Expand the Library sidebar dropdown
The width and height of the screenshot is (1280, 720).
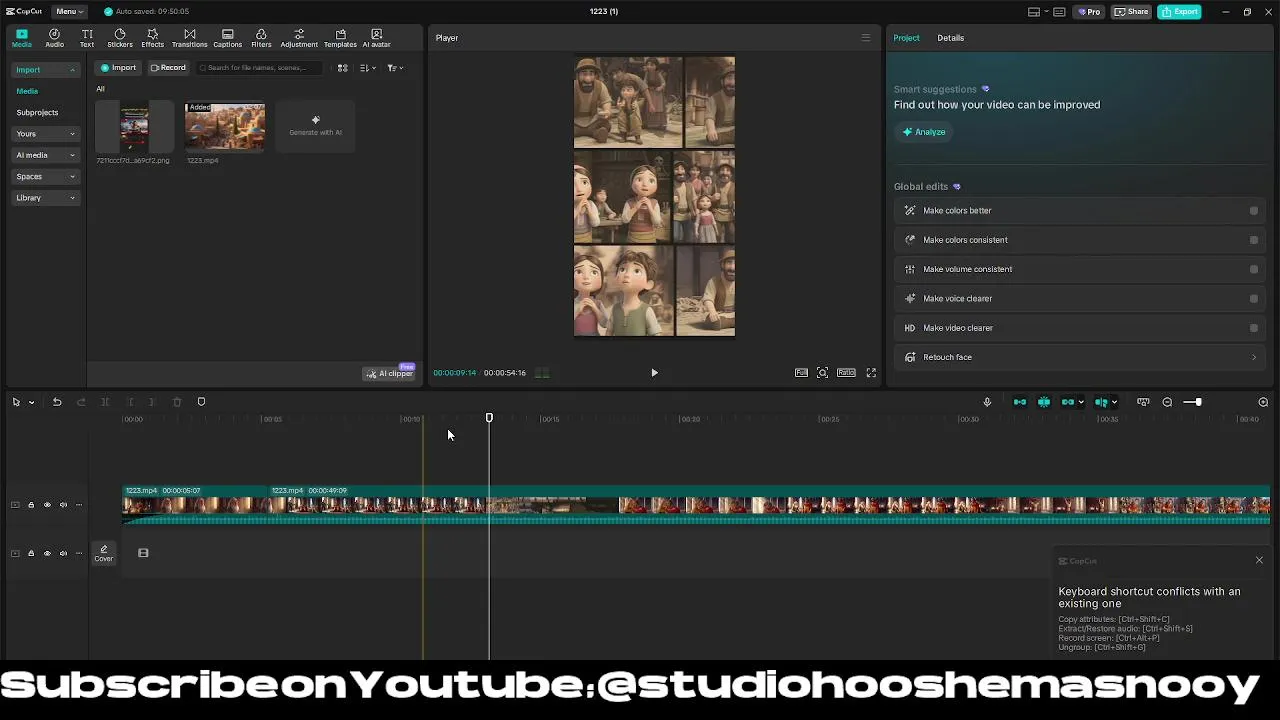(x=45, y=198)
